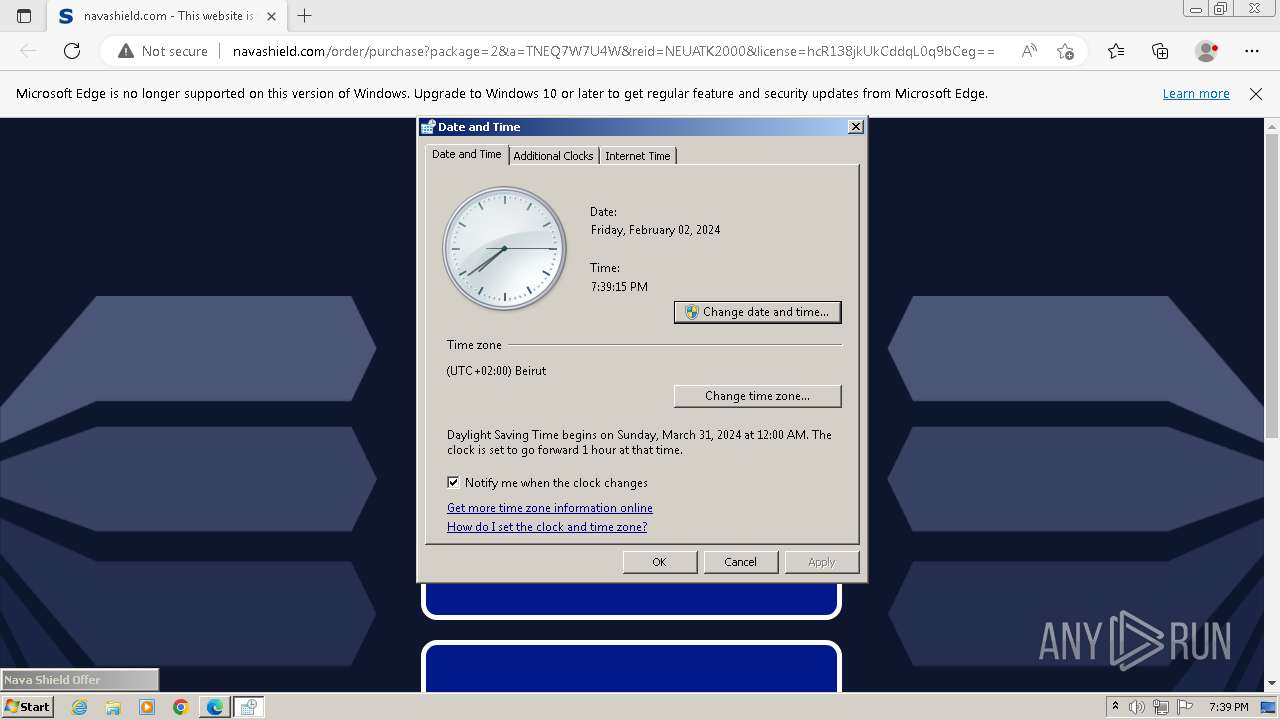Image resolution: width=1280 pixels, height=720 pixels.
Task: Select the Date and Time taskbar button
Action: pos(249,707)
